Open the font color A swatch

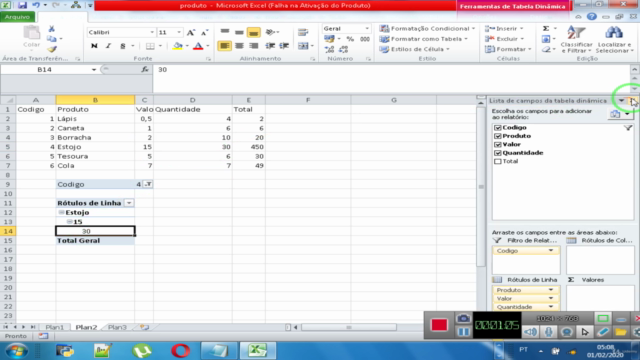pos(198,46)
